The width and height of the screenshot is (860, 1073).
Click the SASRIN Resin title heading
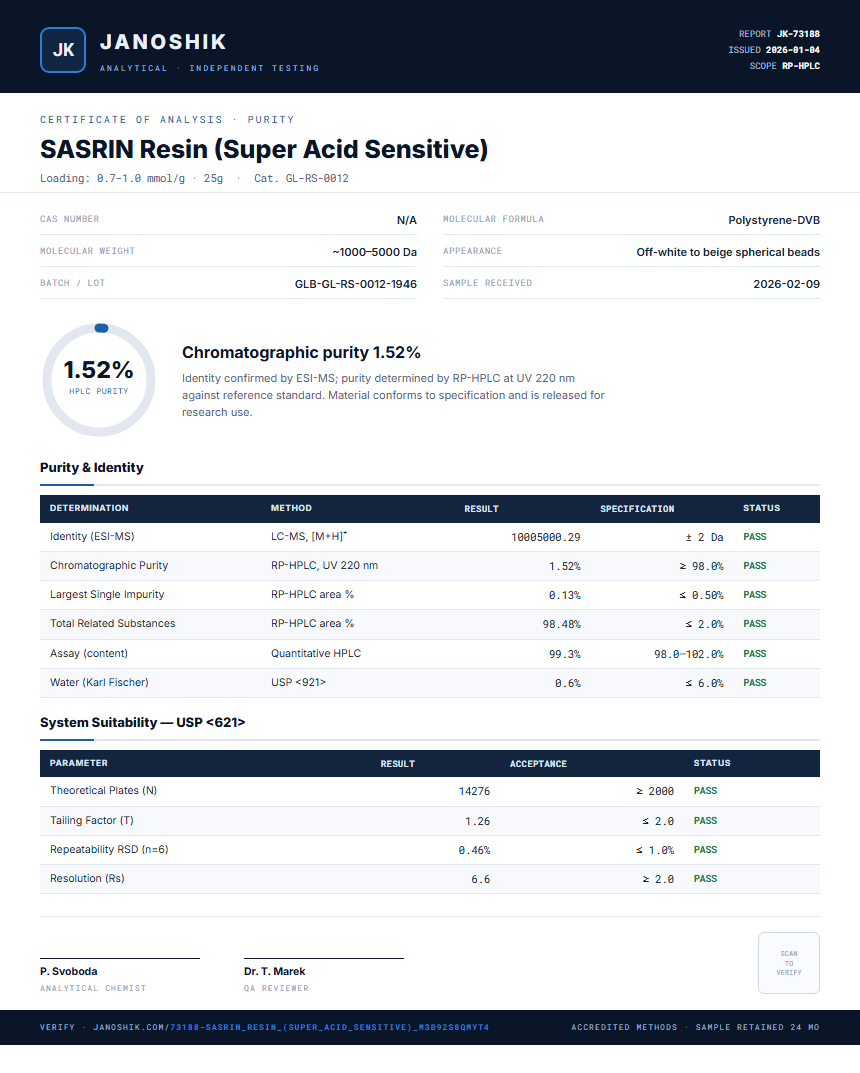(x=264, y=149)
